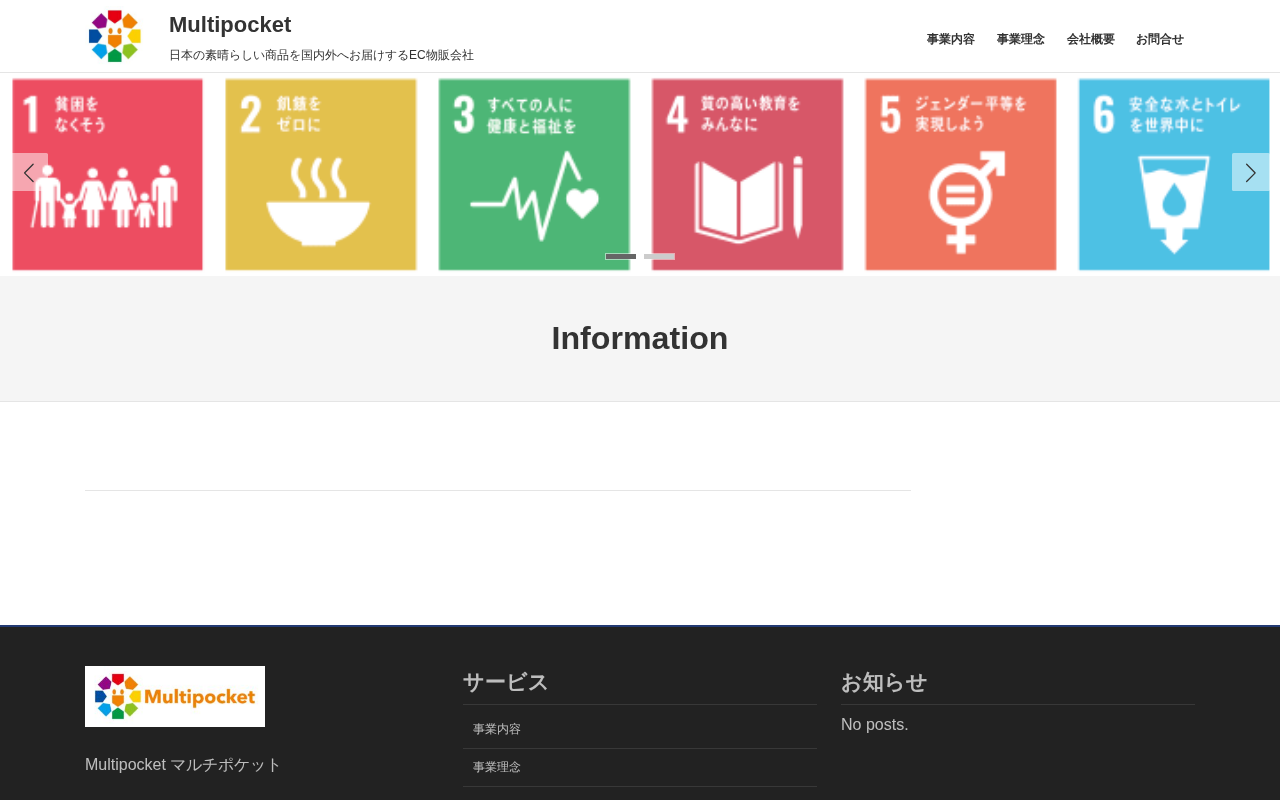Show the previous slide with the left arrow
1280x800 pixels.
pos(29,172)
